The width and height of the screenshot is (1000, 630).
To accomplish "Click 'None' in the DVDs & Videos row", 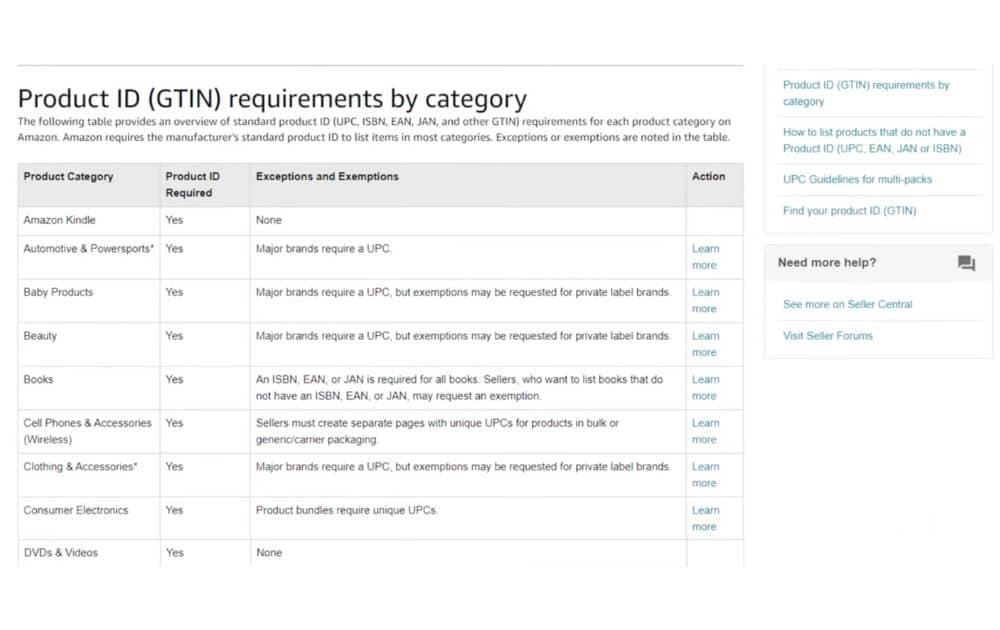I will (x=268, y=553).
